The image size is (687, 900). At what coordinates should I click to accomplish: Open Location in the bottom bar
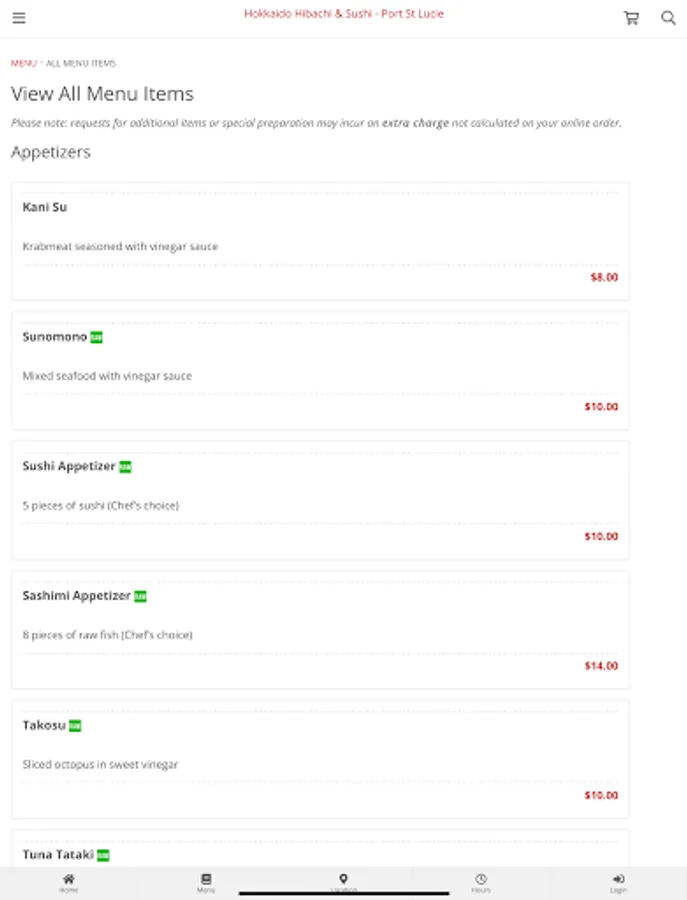(343, 882)
